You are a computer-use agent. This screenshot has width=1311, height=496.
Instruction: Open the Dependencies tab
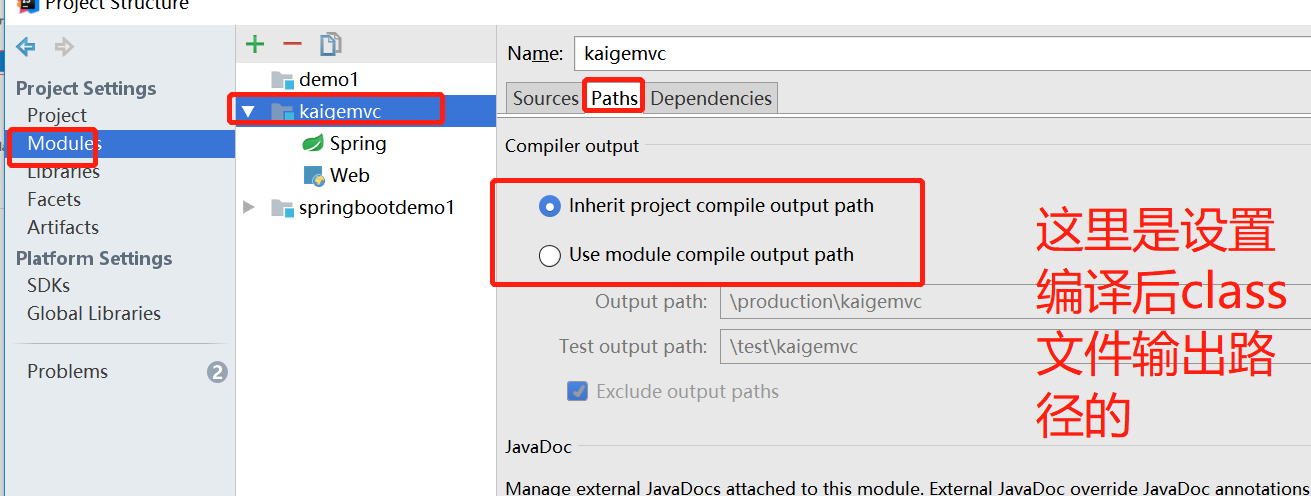[711, 98]
